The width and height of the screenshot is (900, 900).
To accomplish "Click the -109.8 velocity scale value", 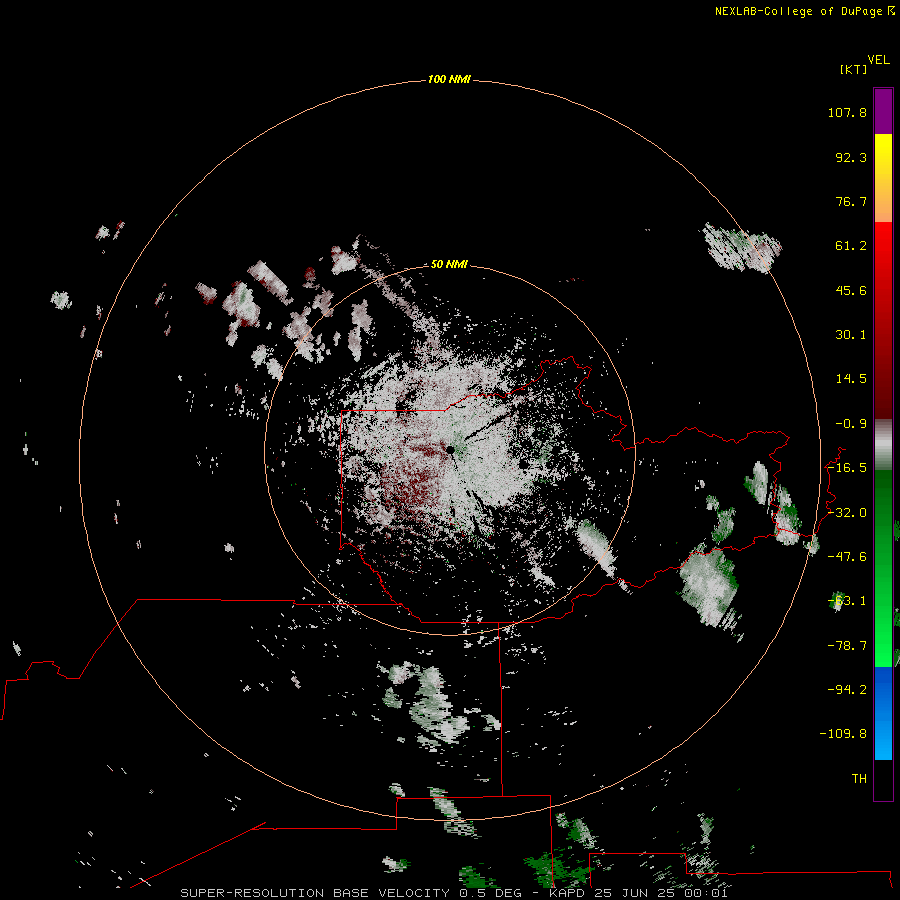I will [843, 734].
